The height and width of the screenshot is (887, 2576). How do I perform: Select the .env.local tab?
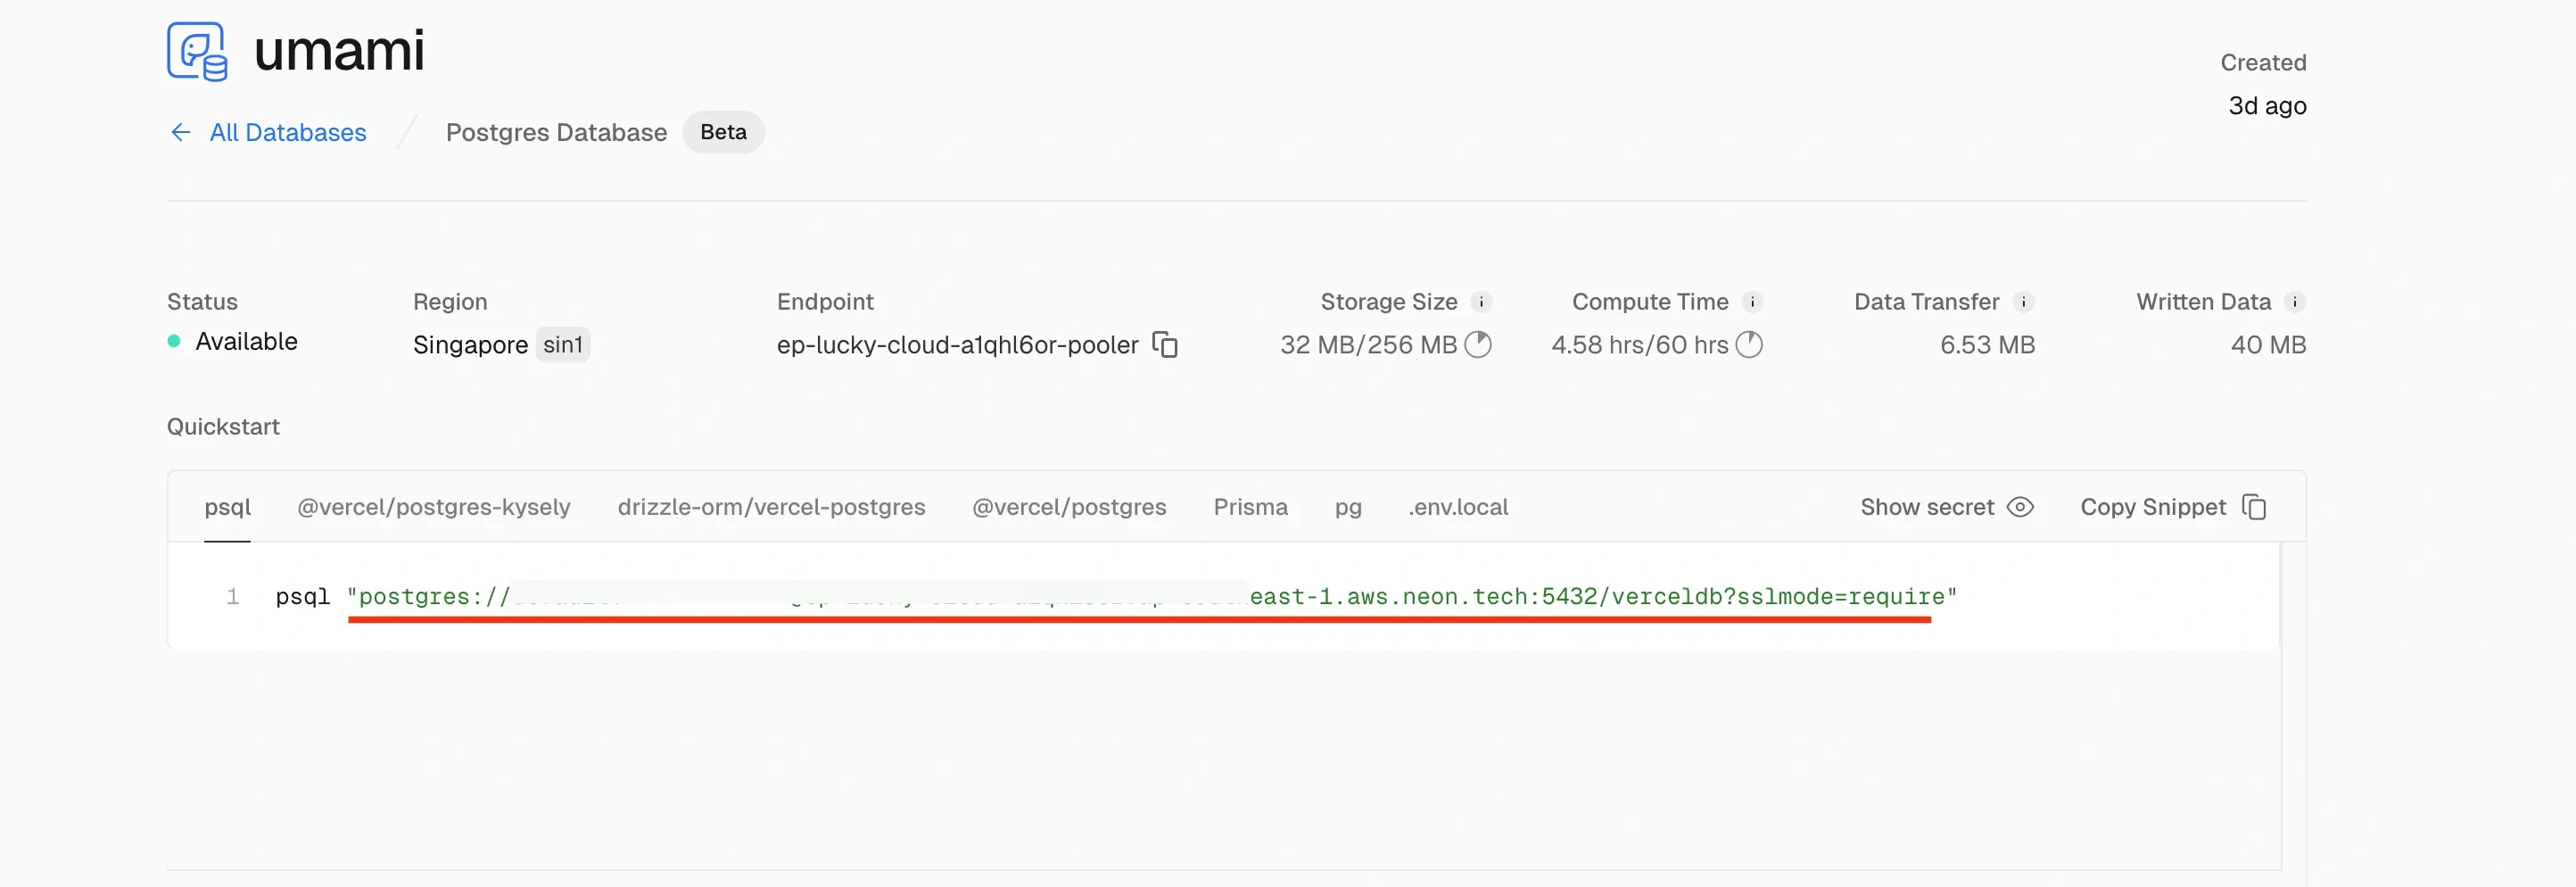tap(1458, 508)
